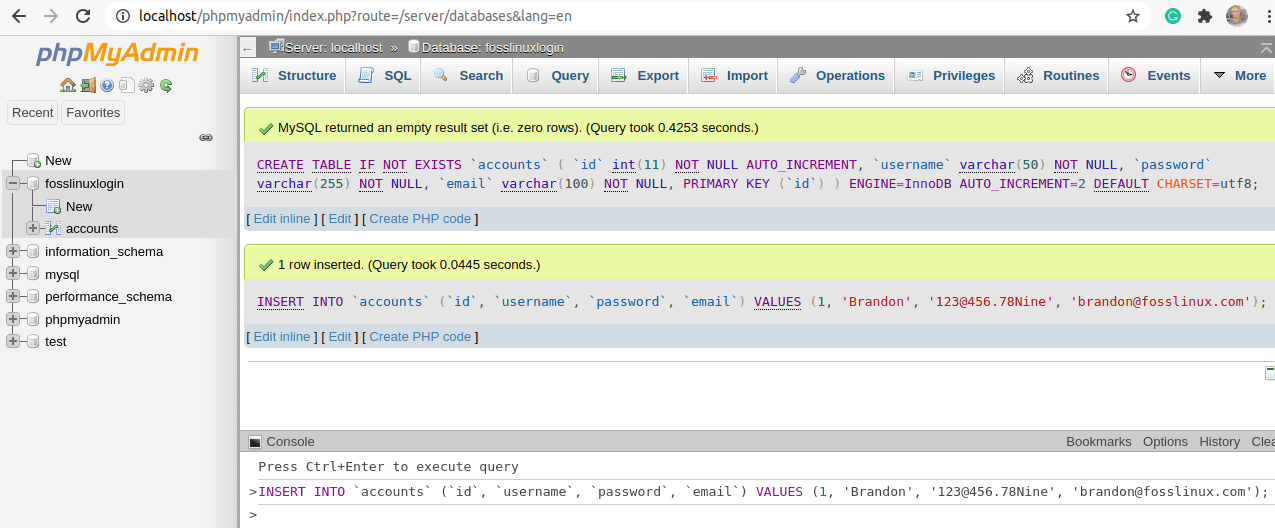The image size is (1275, 528).
Task: Click Edit inline under INSERT query
Action: coord(282,337)
